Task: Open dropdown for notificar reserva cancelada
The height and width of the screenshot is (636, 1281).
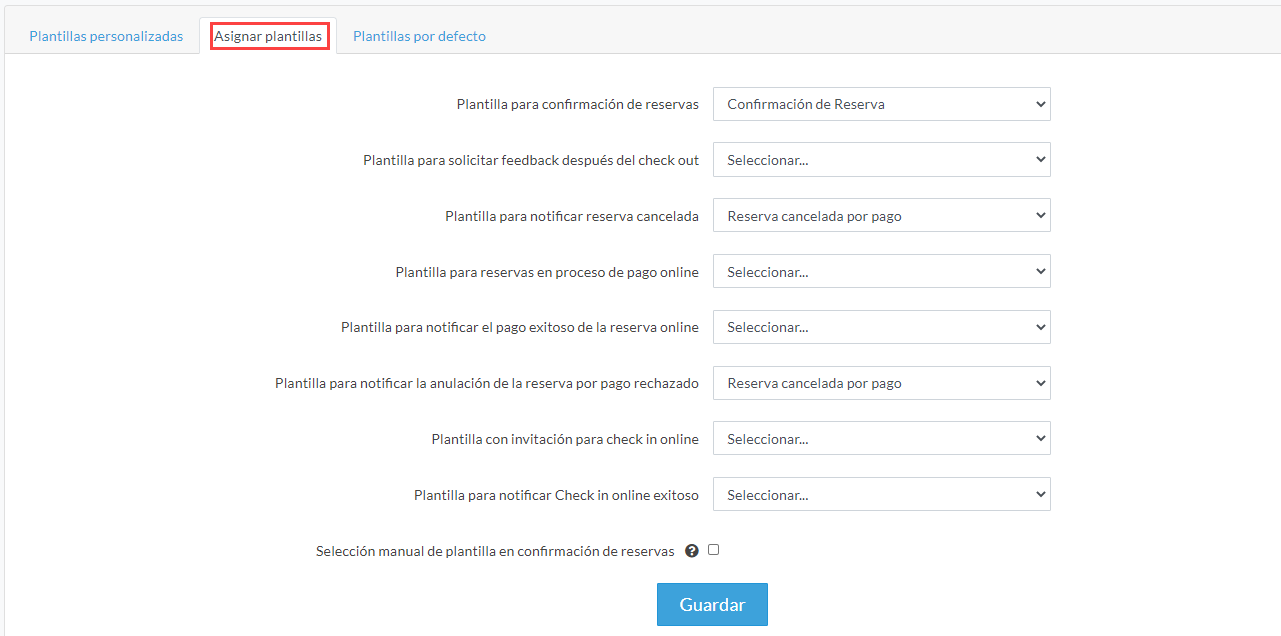Action: point(881,216)
